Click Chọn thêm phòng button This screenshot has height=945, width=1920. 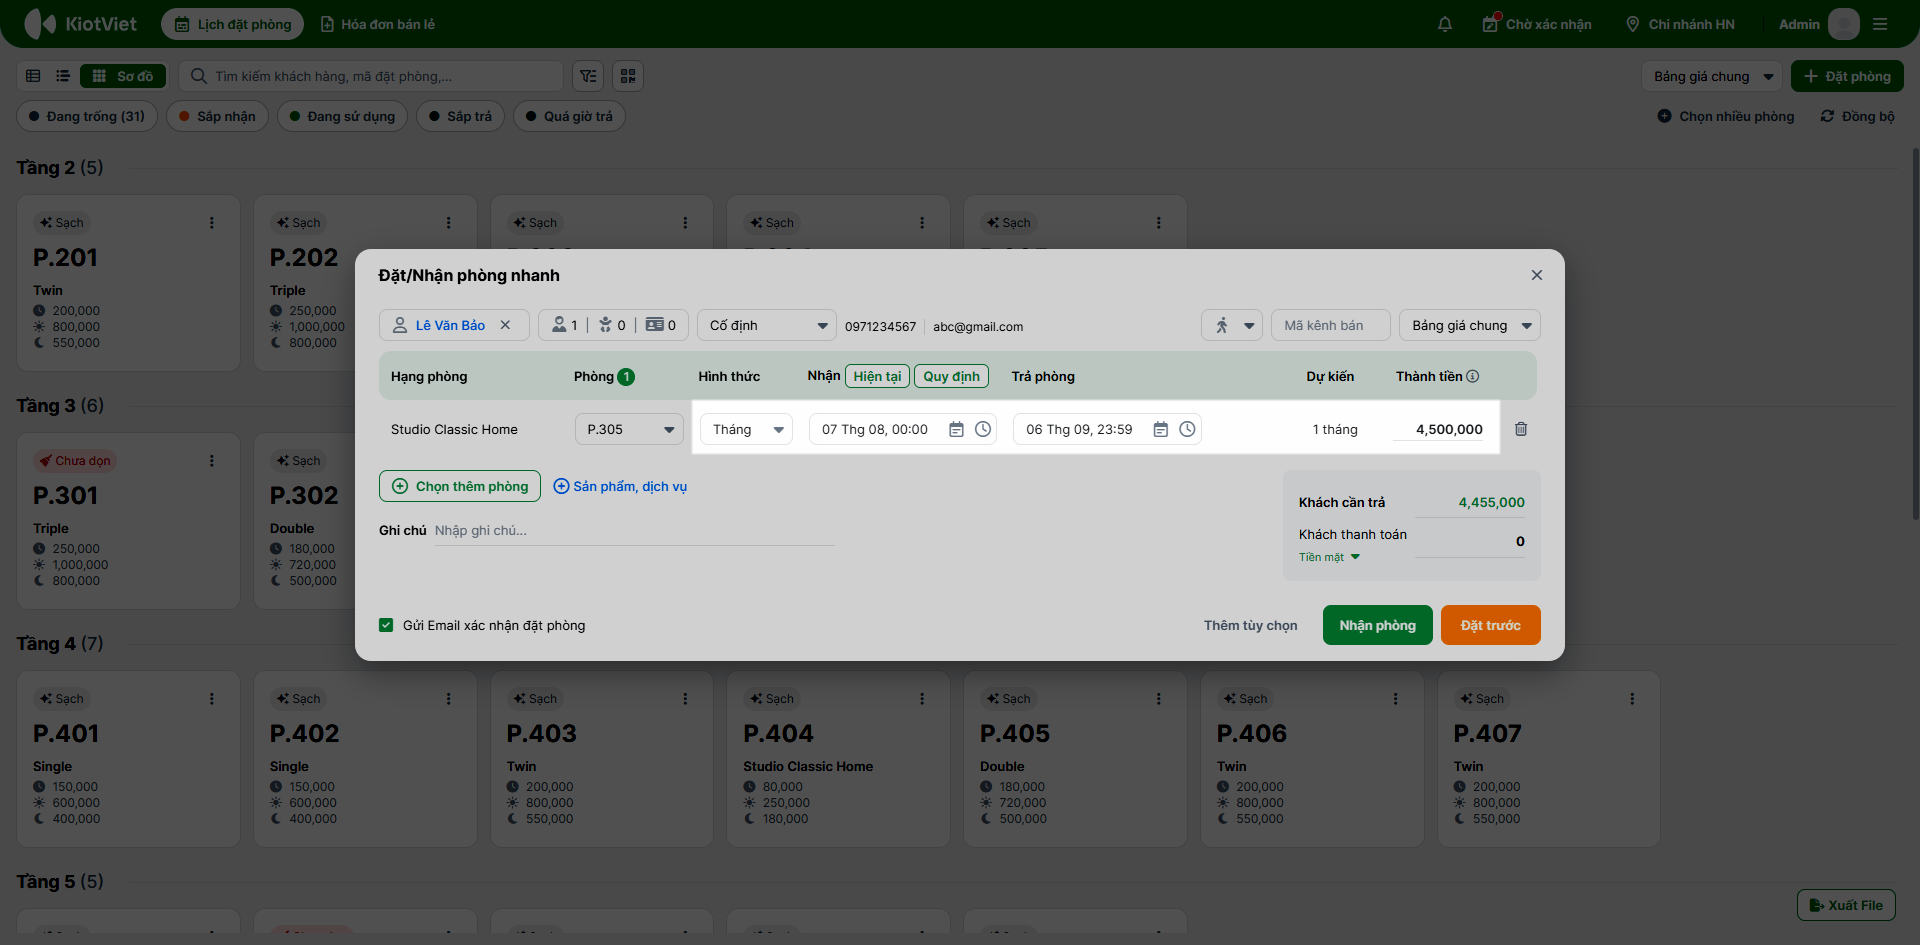point(460,486)
